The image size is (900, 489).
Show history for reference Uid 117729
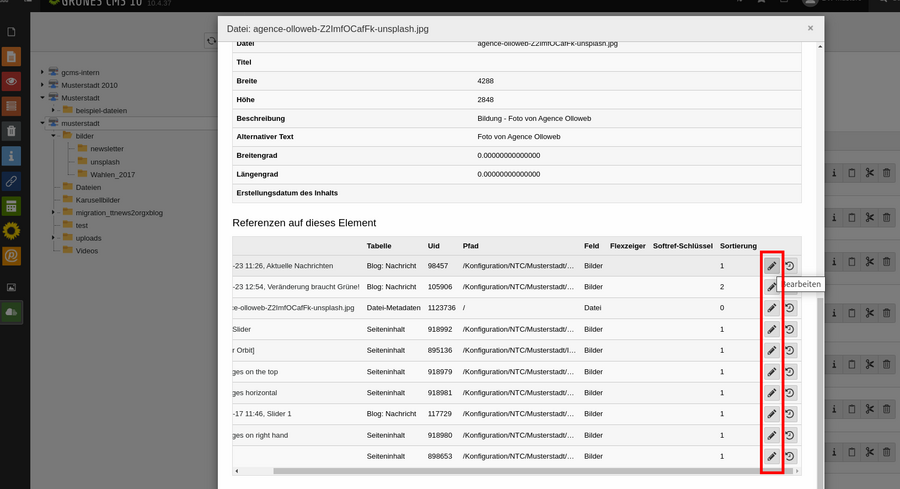tap(790, 414)
